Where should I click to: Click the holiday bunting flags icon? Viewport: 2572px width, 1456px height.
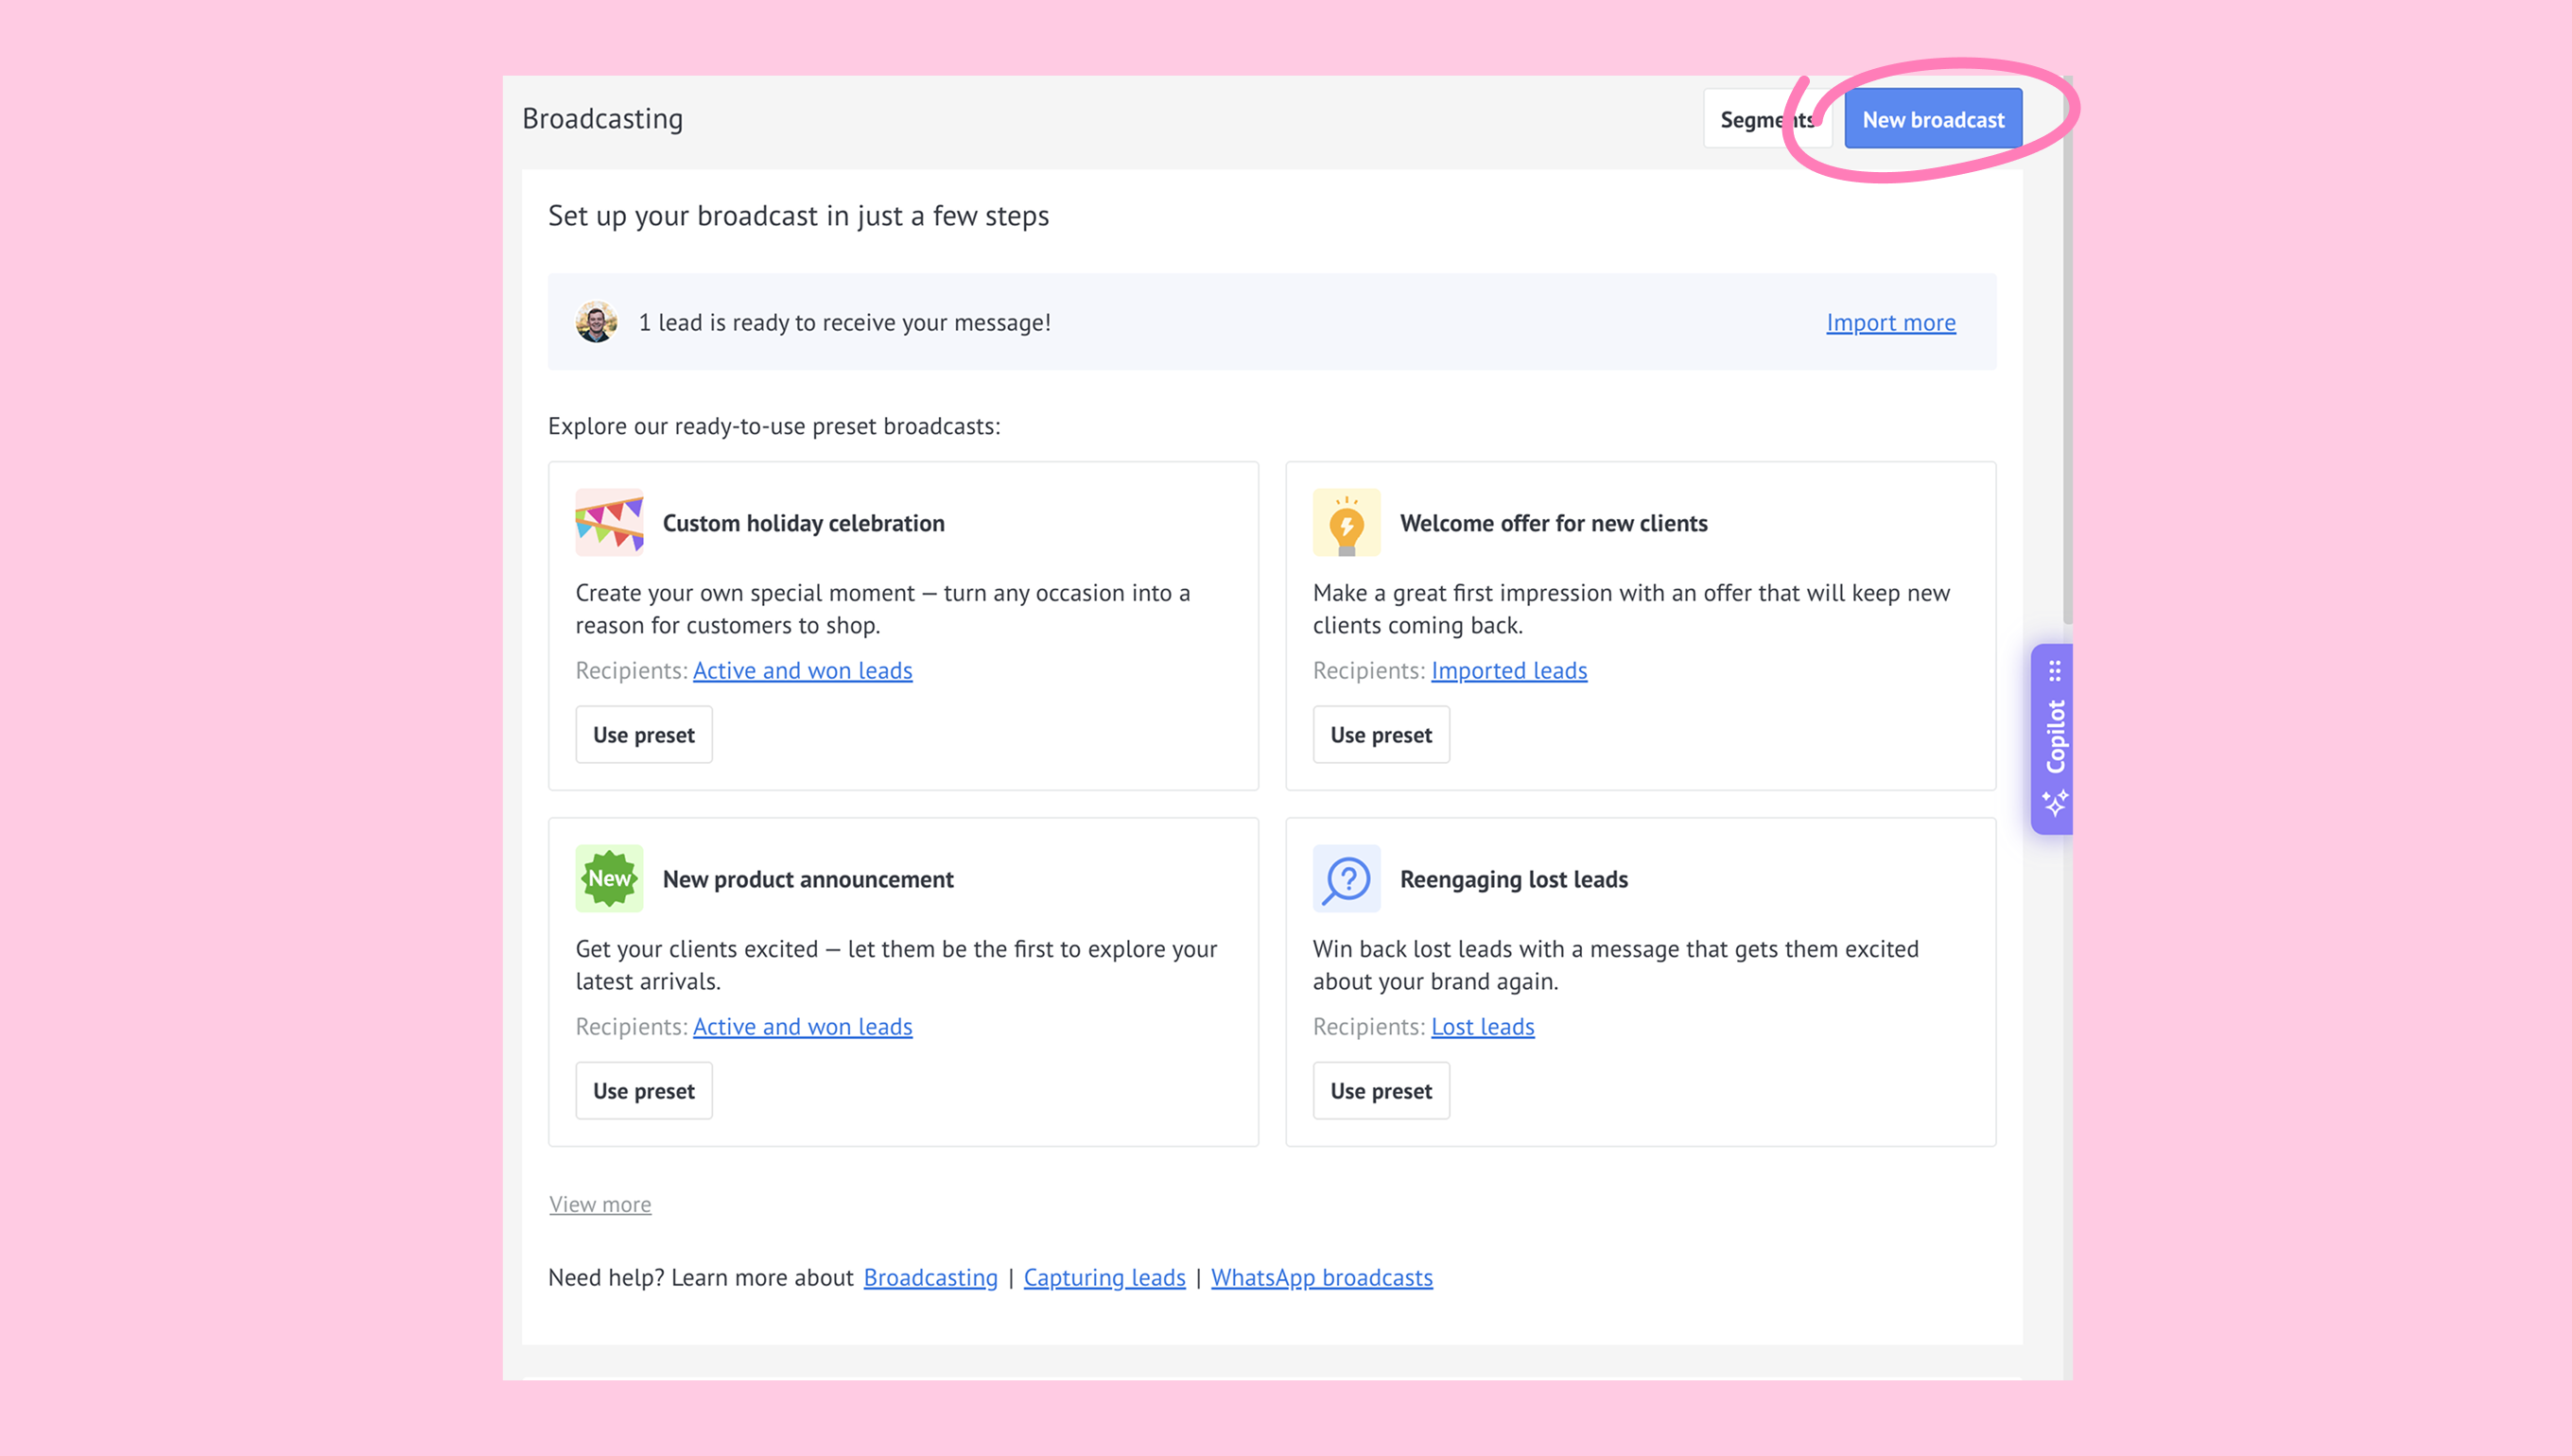pos(609,522)
